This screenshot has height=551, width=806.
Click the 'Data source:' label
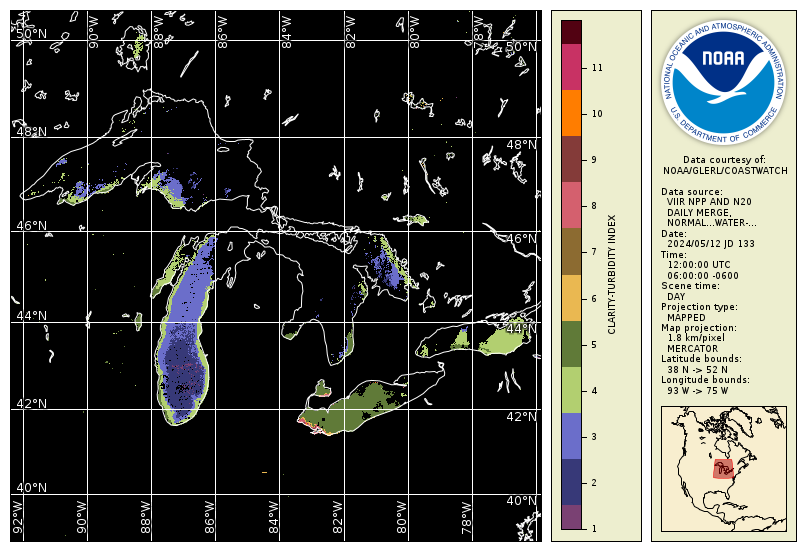pyautogui.click(x=691, y=192)
